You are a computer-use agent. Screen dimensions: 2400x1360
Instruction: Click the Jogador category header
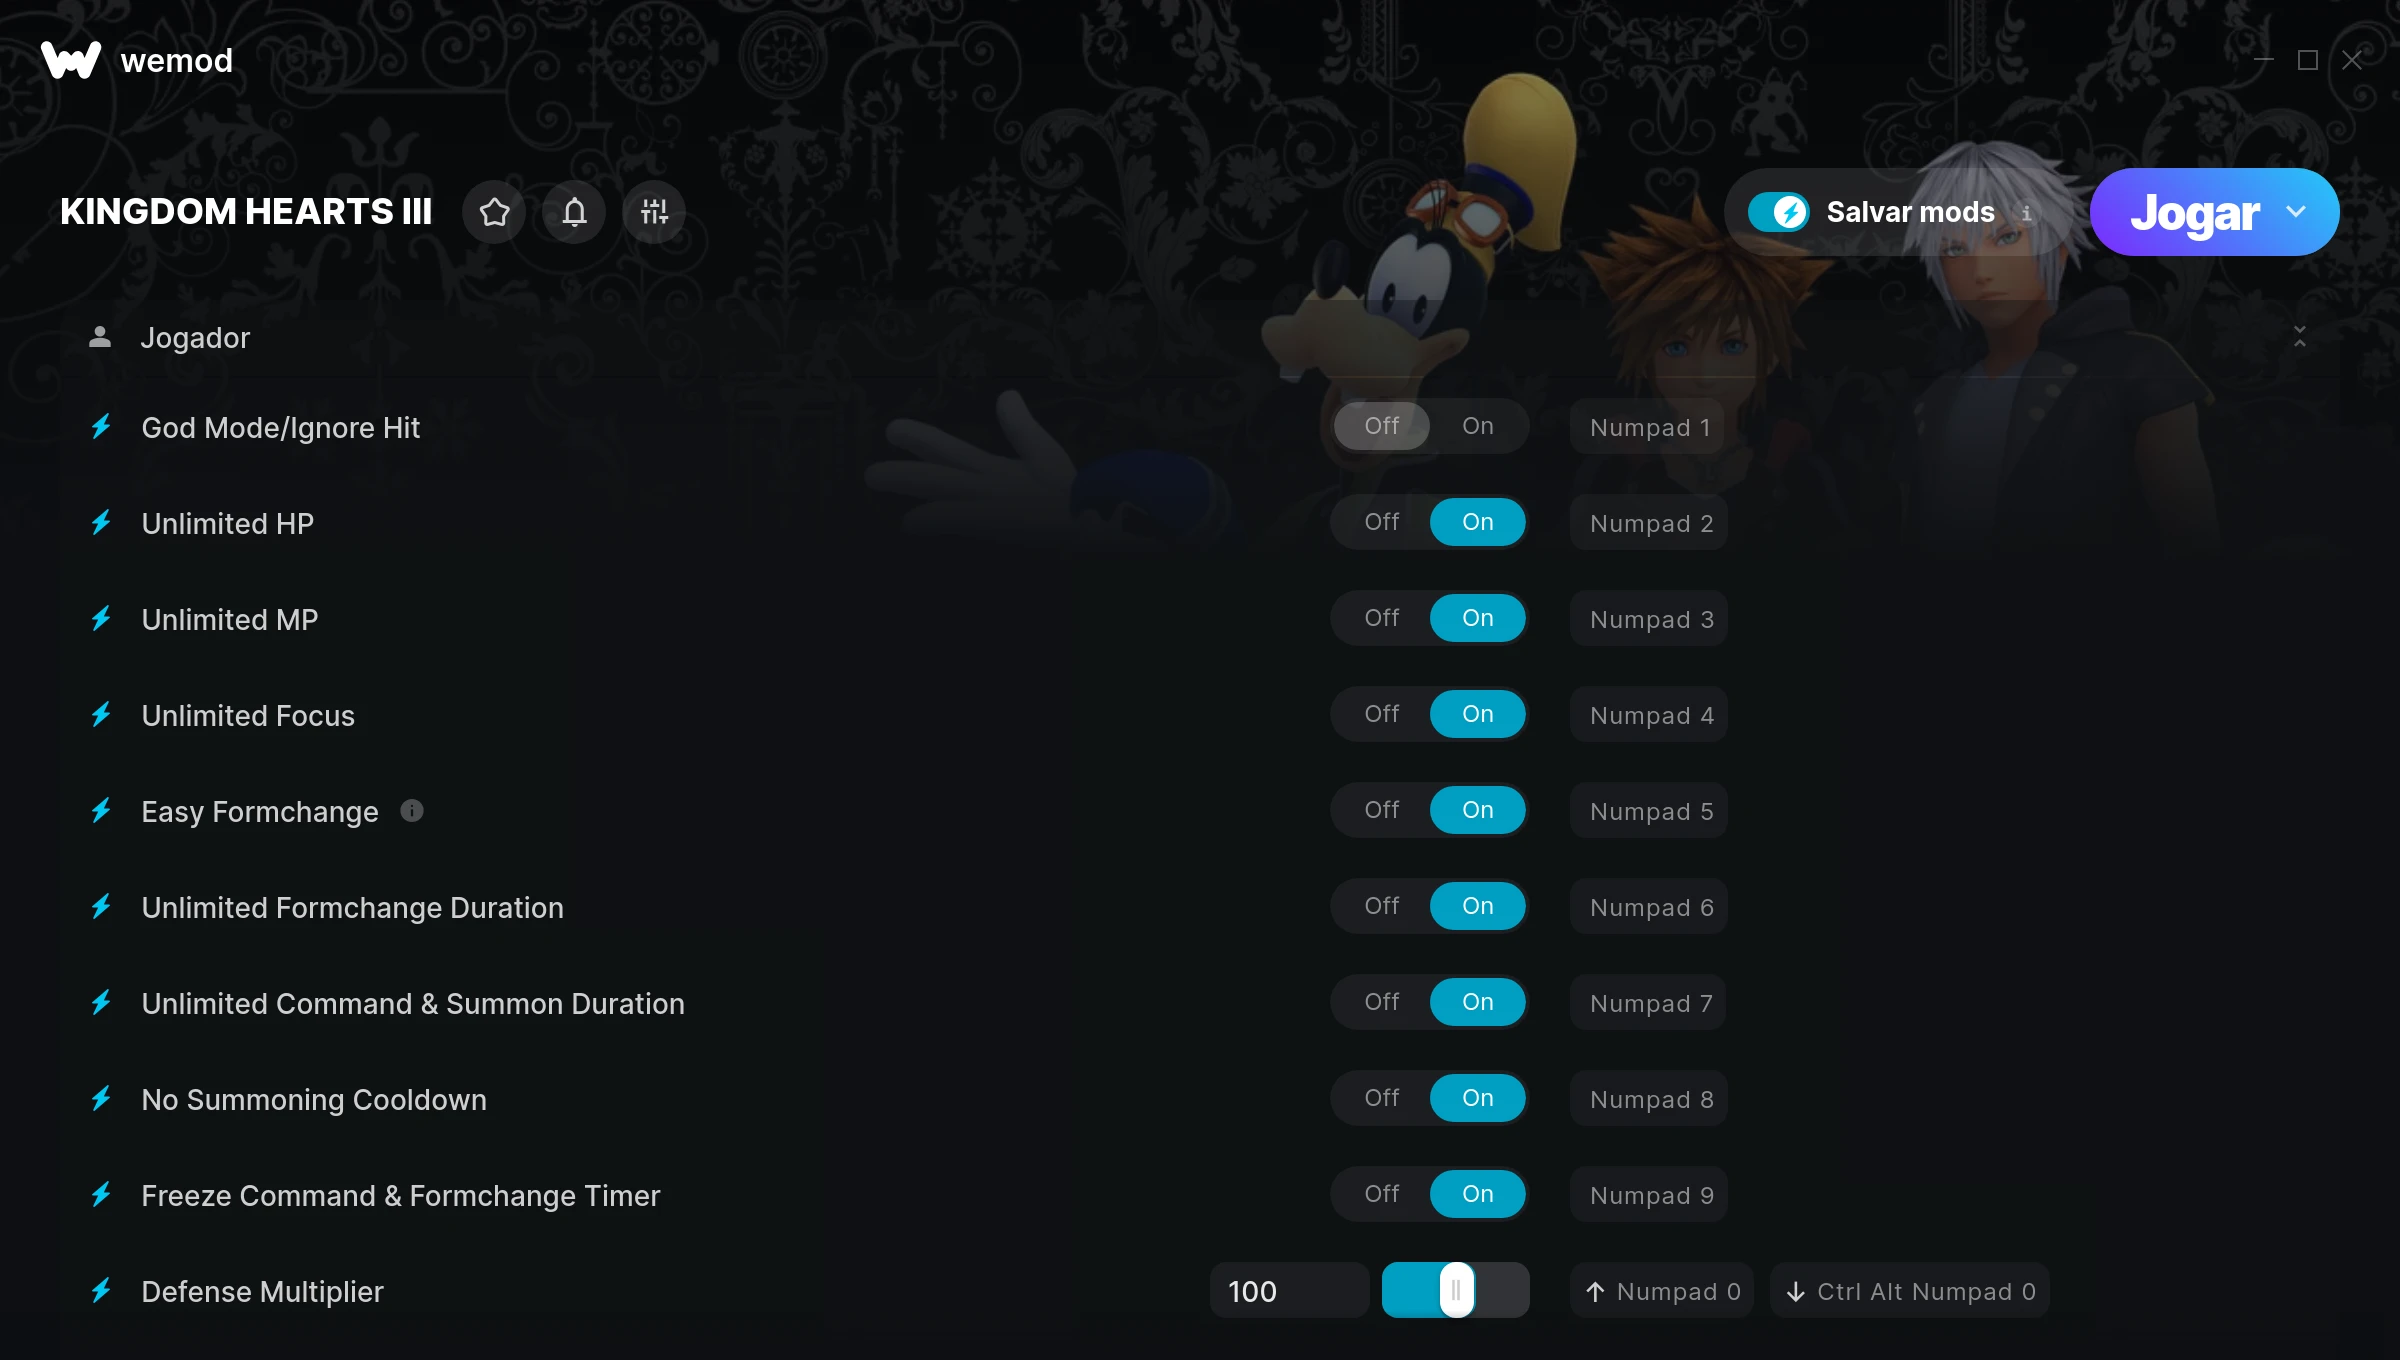1200,338
